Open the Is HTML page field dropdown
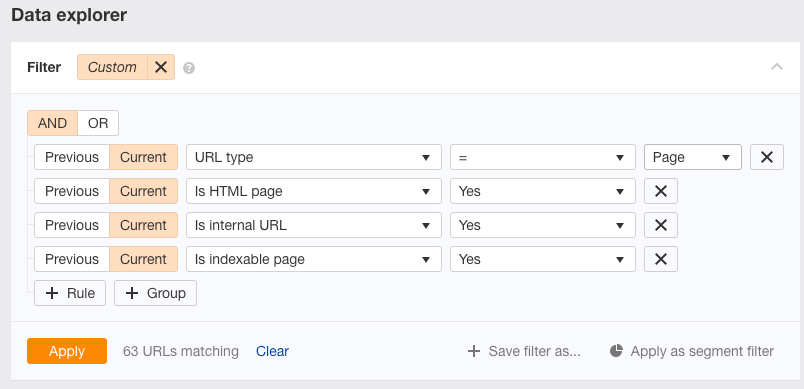 [x=314, y=191]
